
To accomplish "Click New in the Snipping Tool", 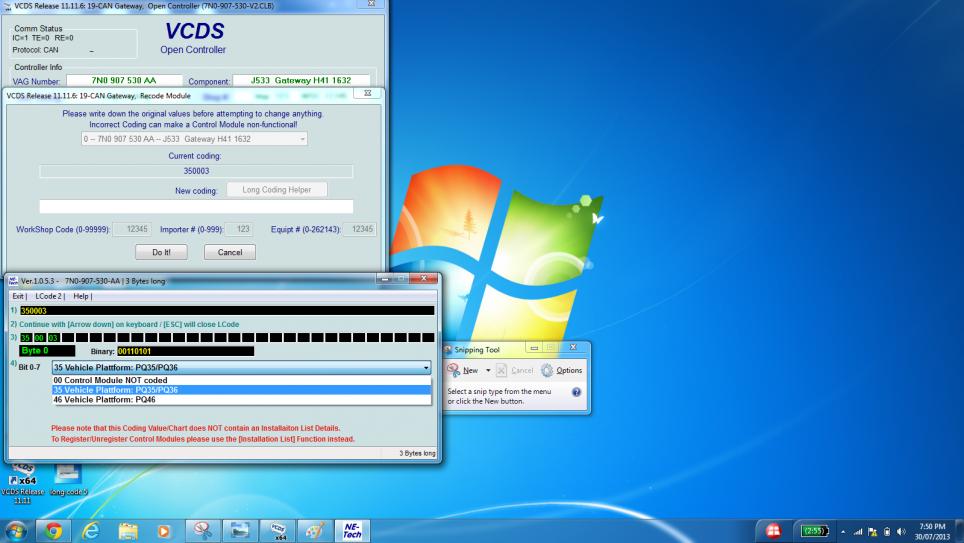I will pyautogui.click(x=464, y=370).
